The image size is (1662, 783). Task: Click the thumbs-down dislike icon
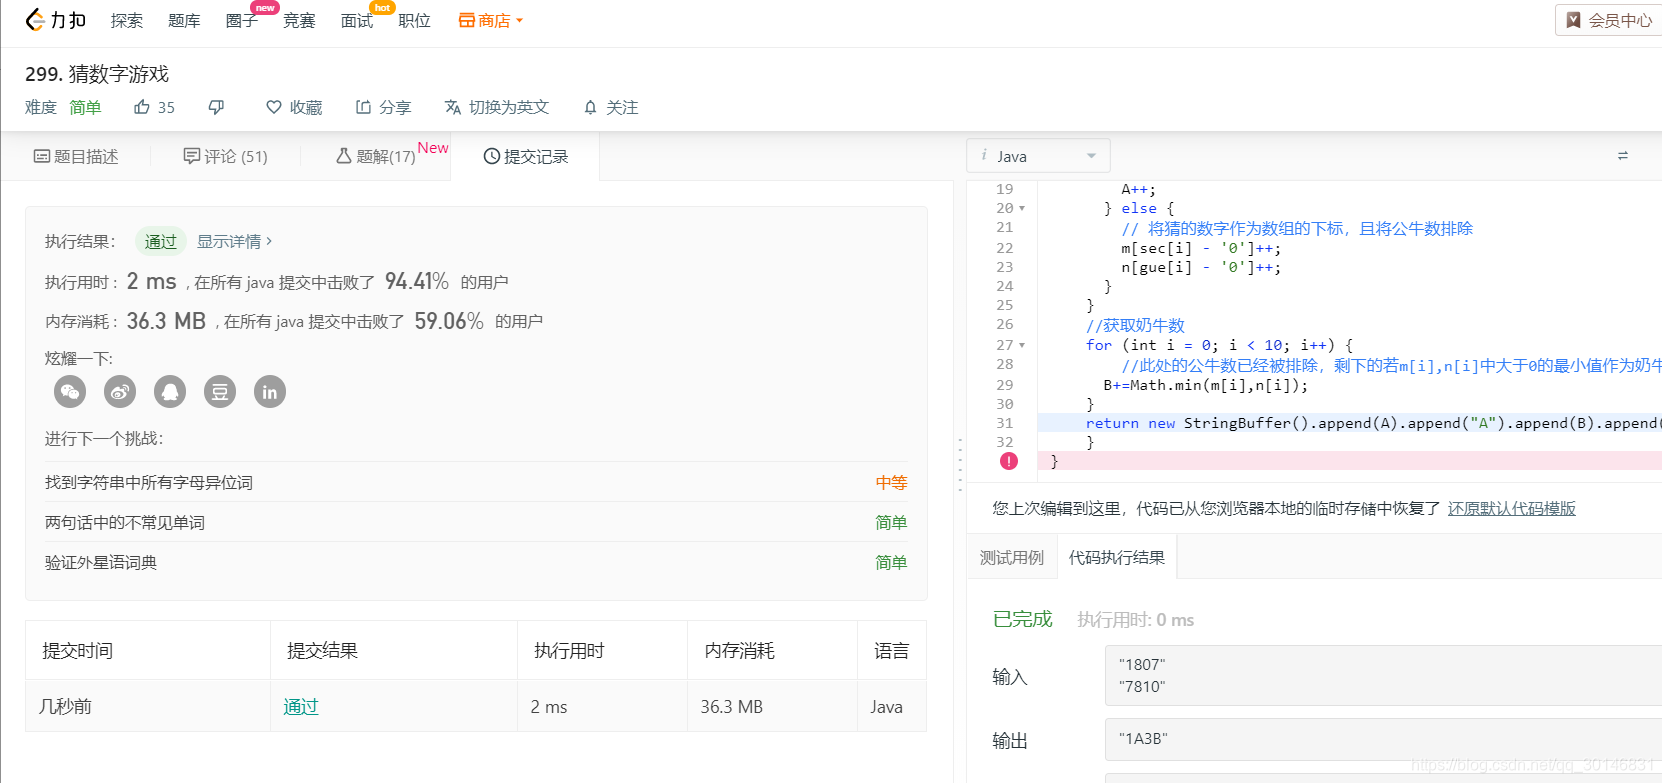(216, 107)
